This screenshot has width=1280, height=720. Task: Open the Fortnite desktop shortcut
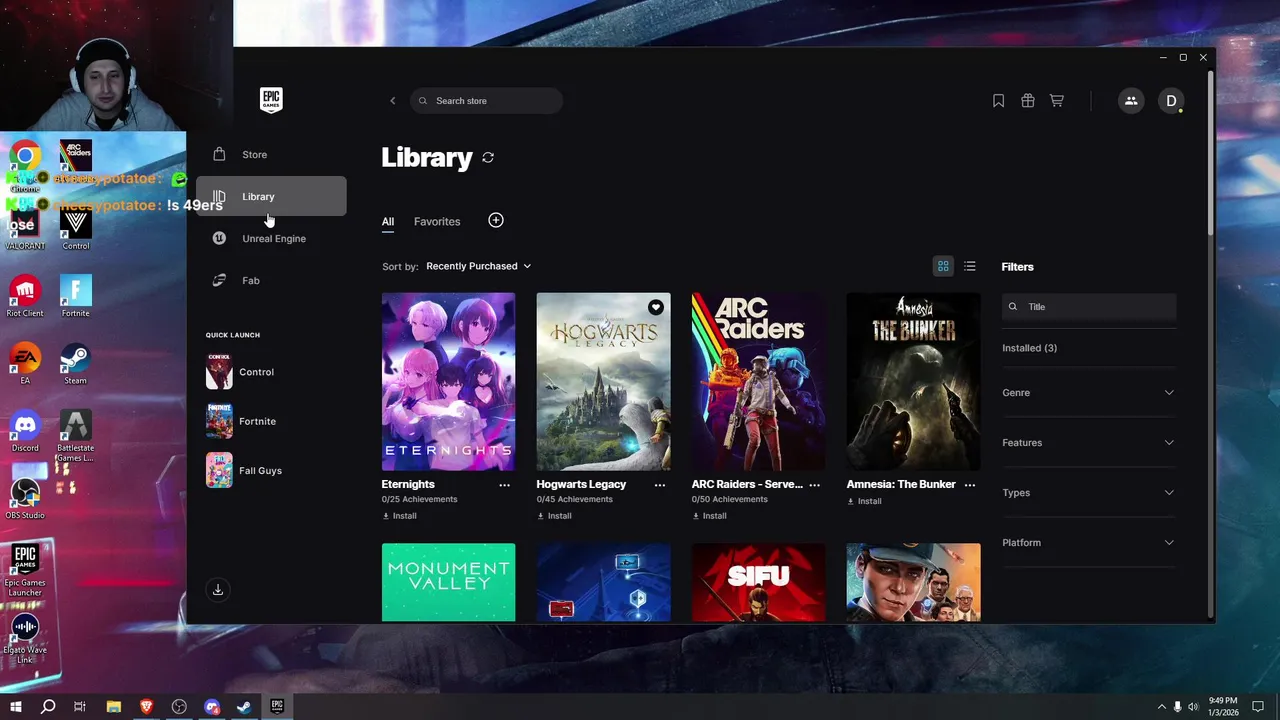click(75, 297)
